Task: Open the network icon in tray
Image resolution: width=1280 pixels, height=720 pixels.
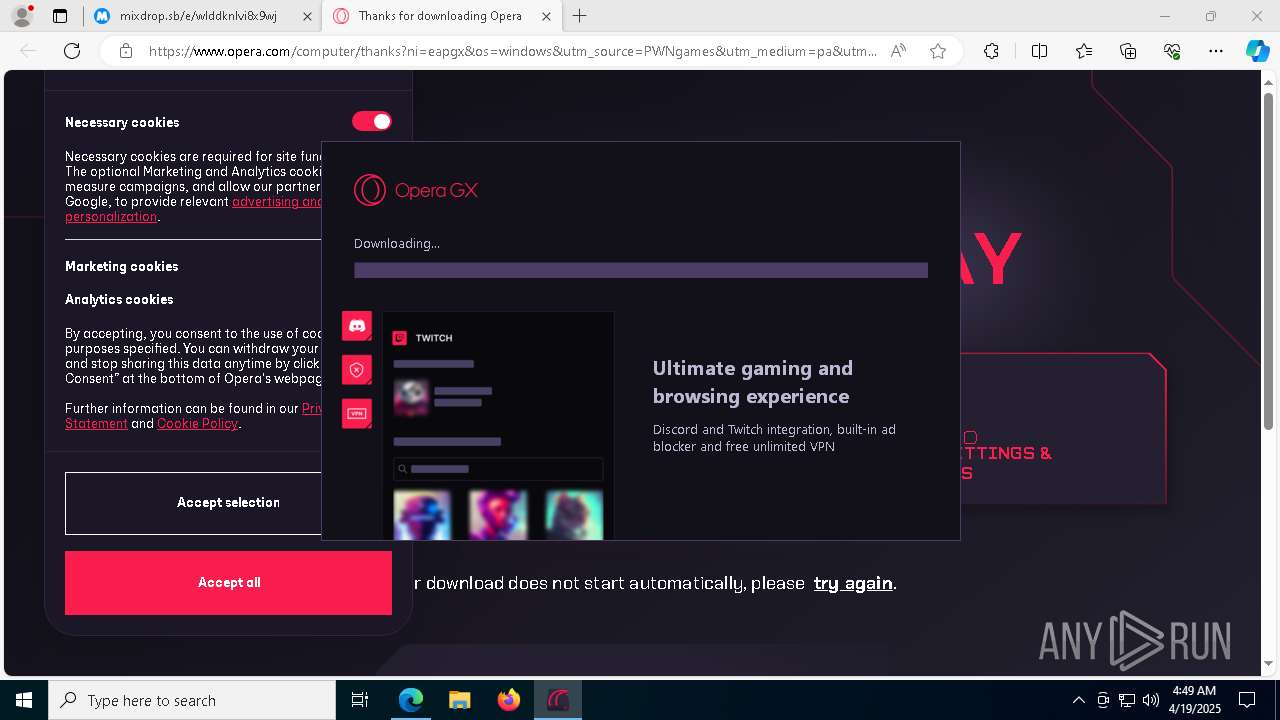Action: (x=1126, y=700)
